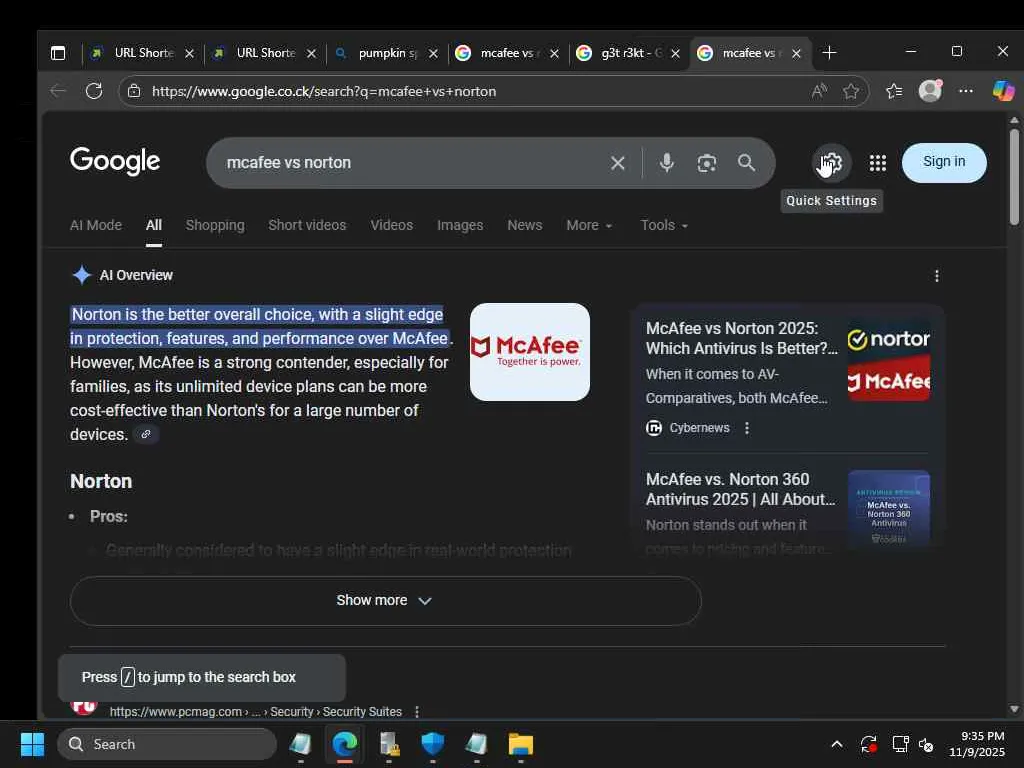
Task: Open the Favorites list icon
Action: pos(894,91)
